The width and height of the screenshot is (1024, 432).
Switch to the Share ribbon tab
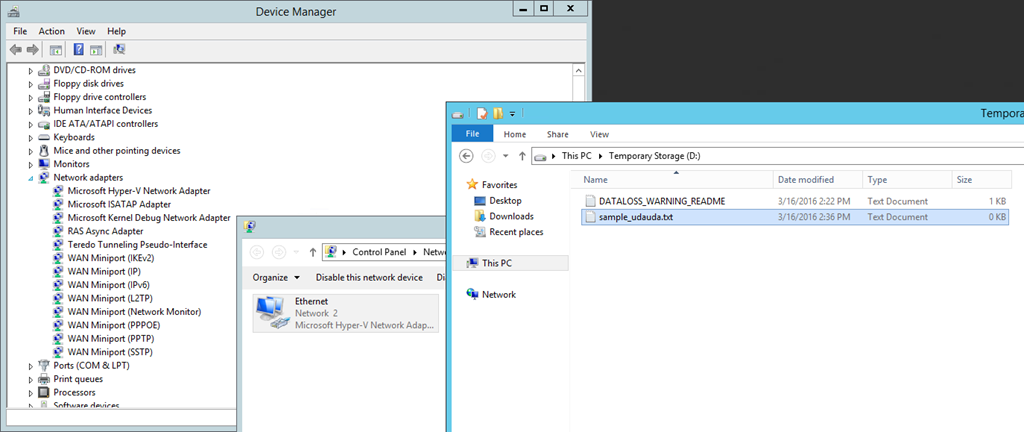click(557, 134)
